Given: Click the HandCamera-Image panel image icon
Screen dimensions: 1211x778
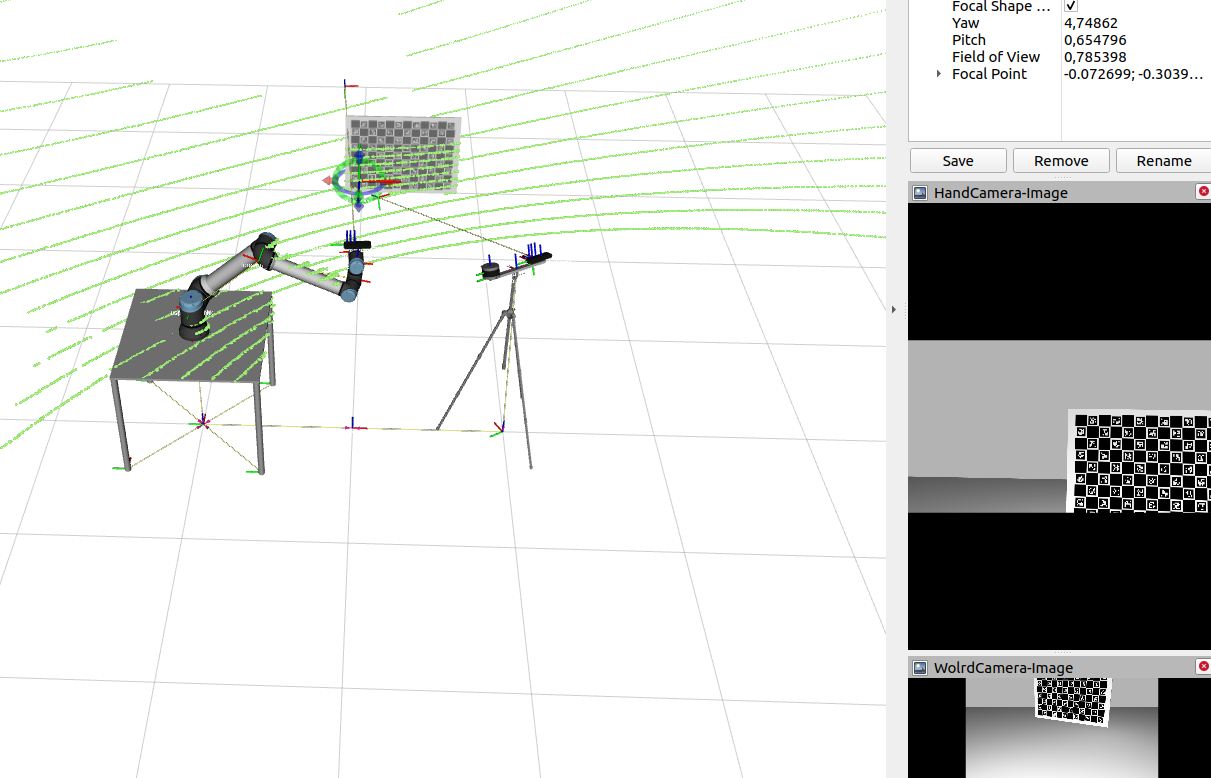Looking at the screenshot, I should pos(919,192).
